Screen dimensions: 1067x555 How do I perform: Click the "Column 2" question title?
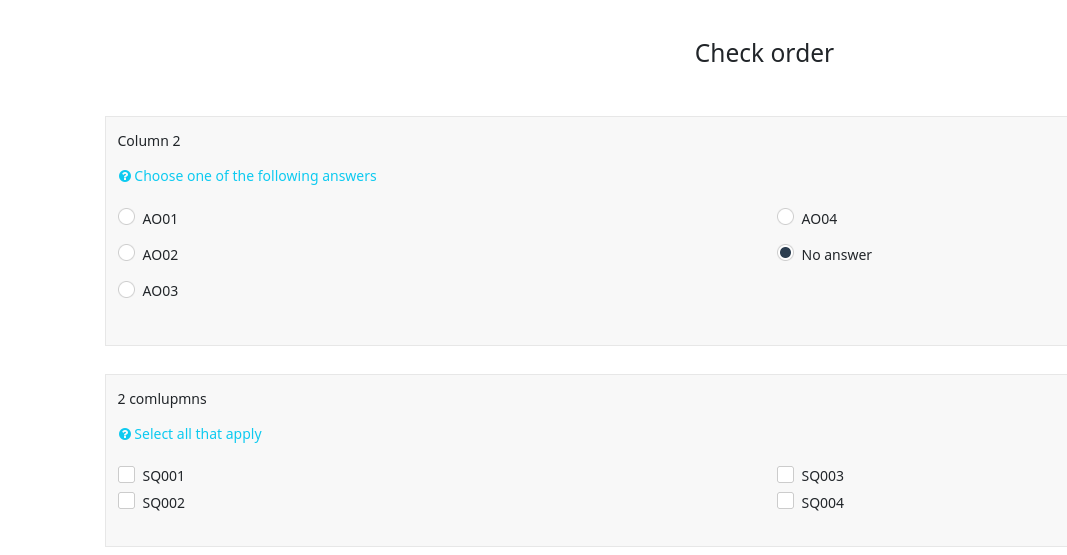tap(149, 141)
